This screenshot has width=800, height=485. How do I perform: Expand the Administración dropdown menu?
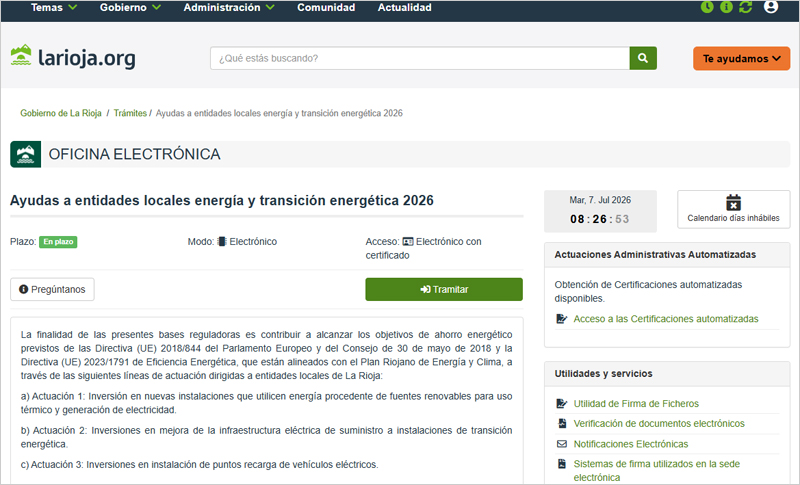(229, 8)
